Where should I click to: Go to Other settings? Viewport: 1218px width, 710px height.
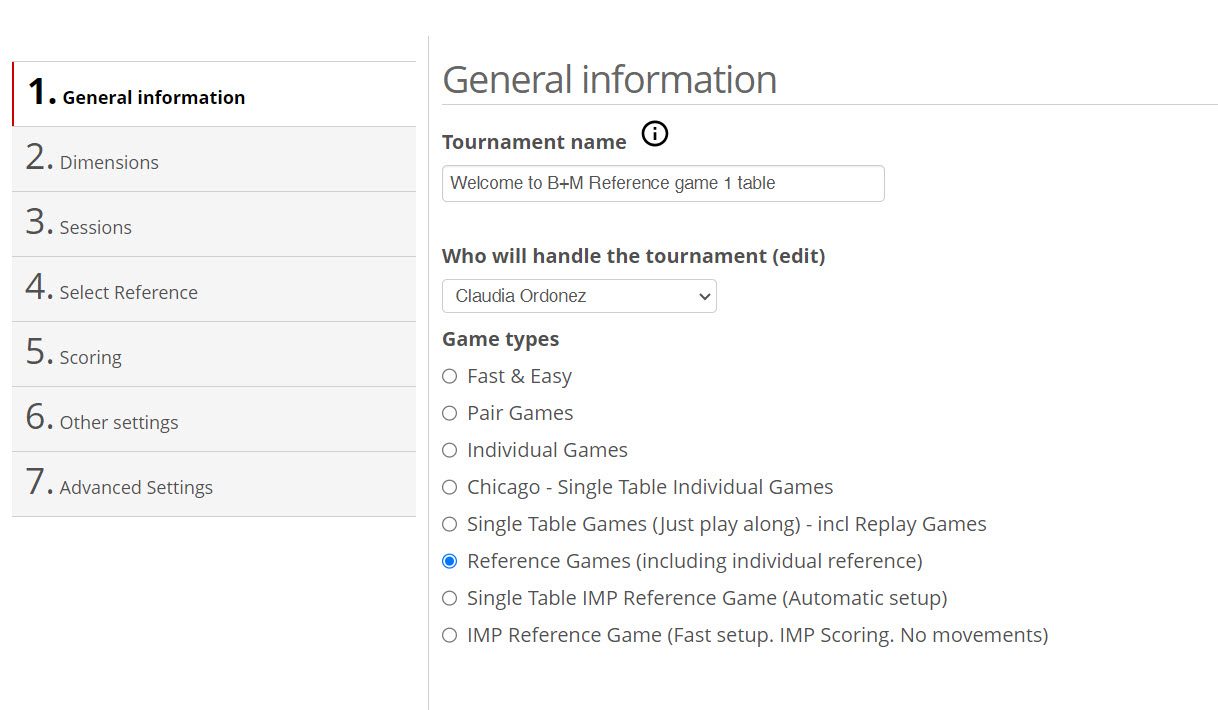[118, 421]
